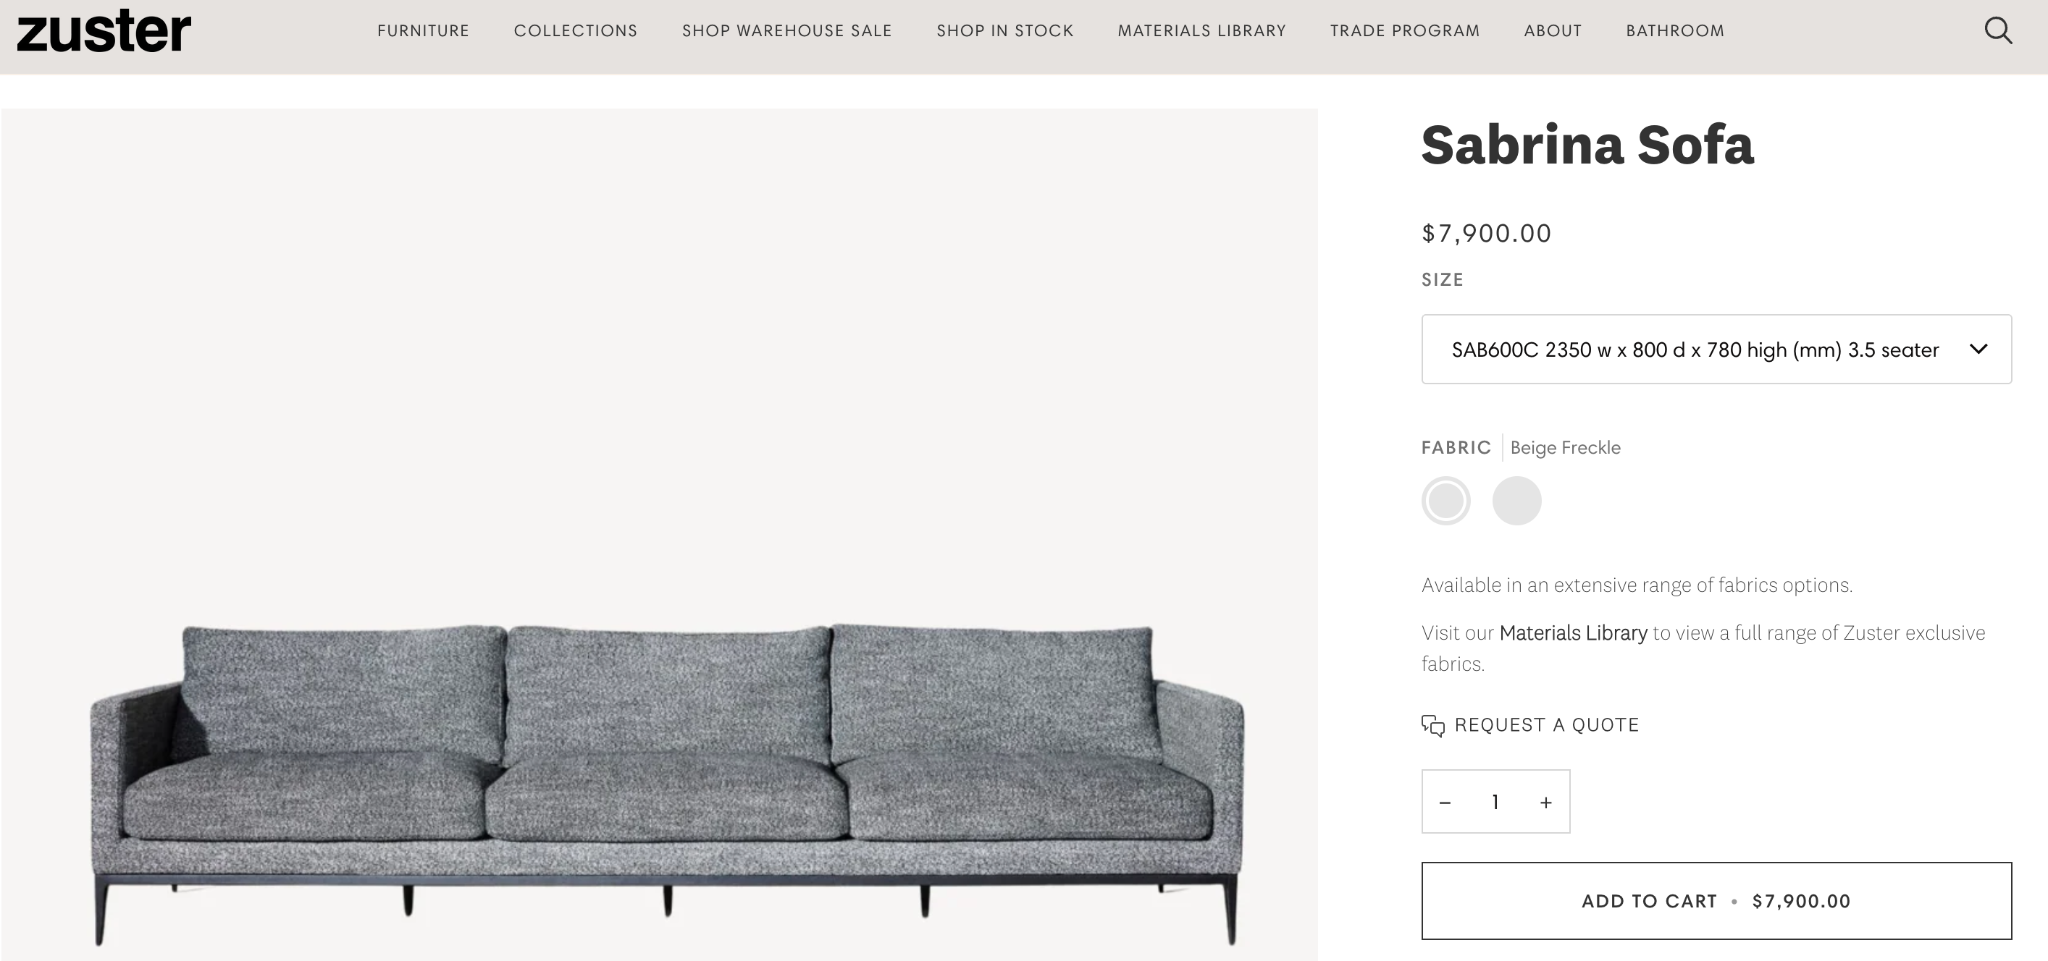This screenshot has height=961, width=2048.
Task: Click the Zuster logo
Action: pos(104,31)
